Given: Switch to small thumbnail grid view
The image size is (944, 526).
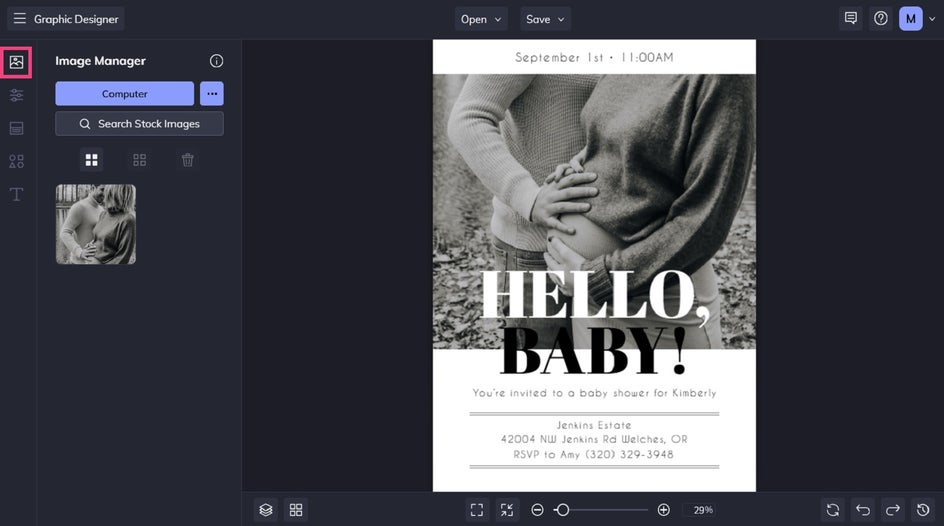Looking at the screenshot, I should [x=140, y=160].
